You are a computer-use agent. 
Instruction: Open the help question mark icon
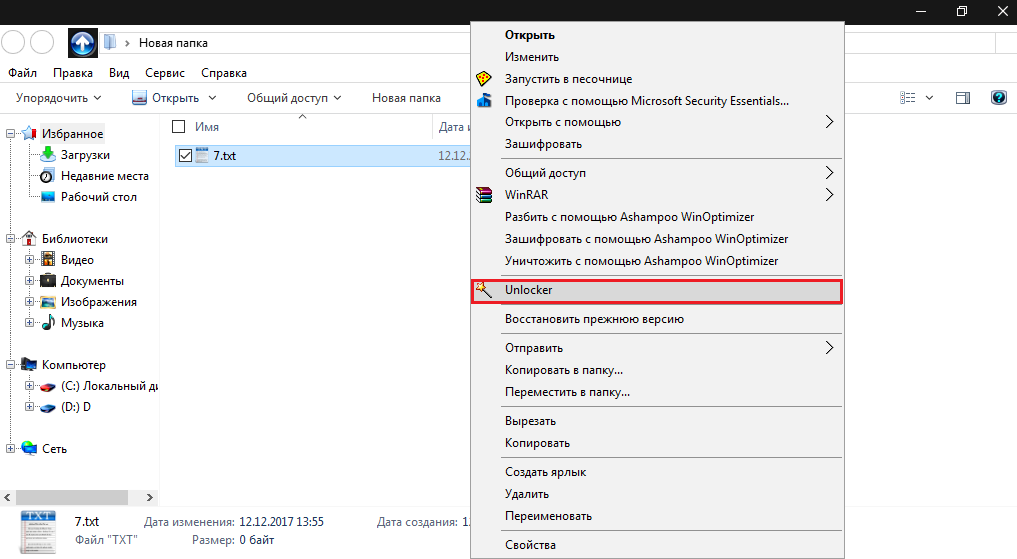click(x=997, y=98)
